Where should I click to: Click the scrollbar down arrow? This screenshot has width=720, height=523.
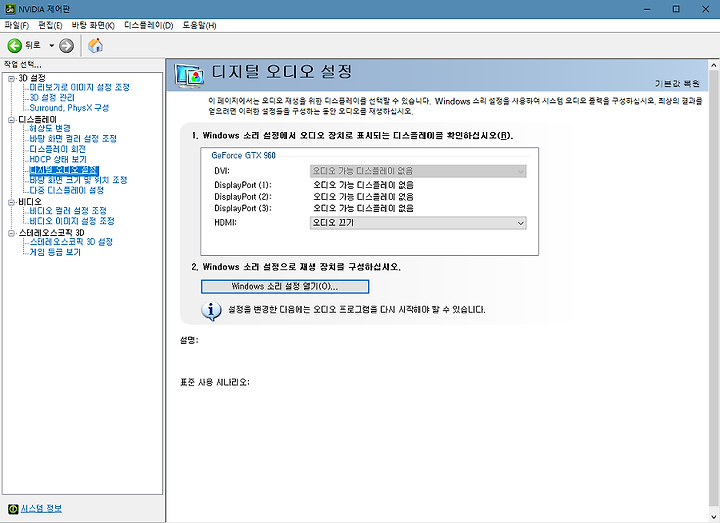[714, 517]
